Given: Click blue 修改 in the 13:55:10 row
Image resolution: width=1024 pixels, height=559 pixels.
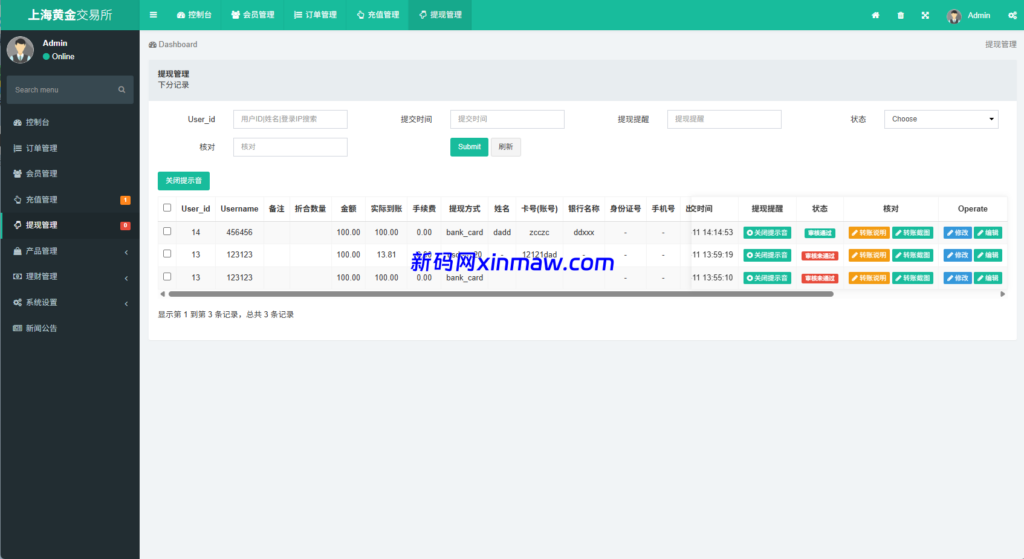Looking at the screenshot, I should pyautogui.click(x=957, y=278).
